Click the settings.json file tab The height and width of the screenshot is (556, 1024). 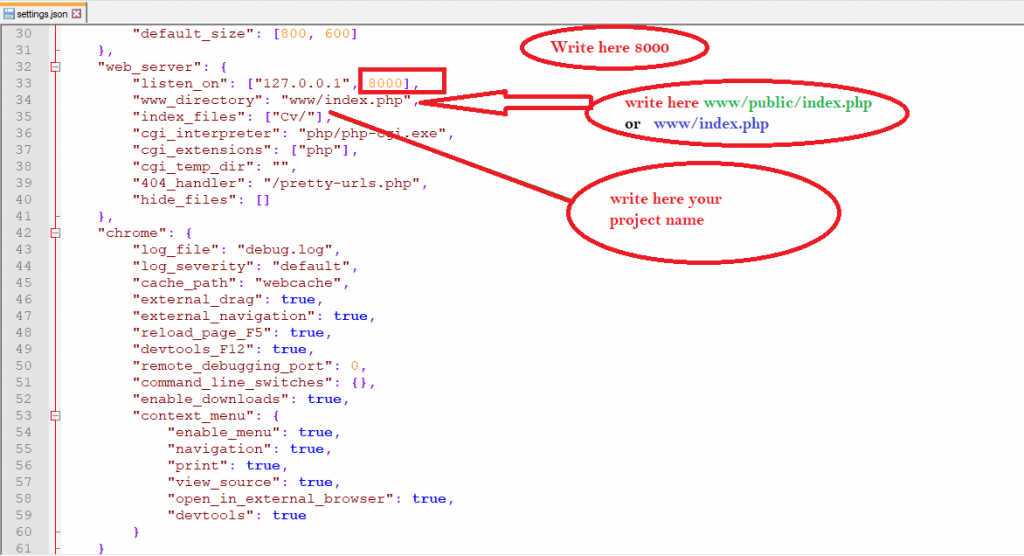coord(42,13)
